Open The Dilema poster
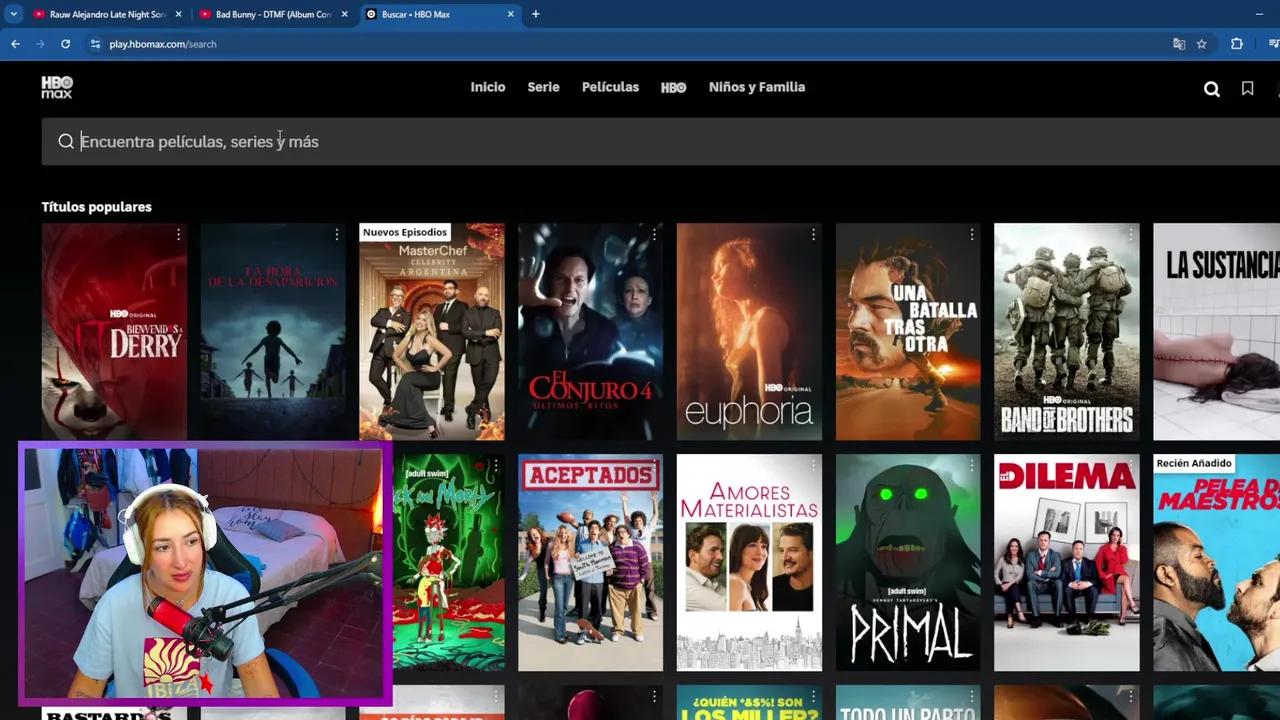The height and width of the screenshot is (720, 1280). [1067, 563]
